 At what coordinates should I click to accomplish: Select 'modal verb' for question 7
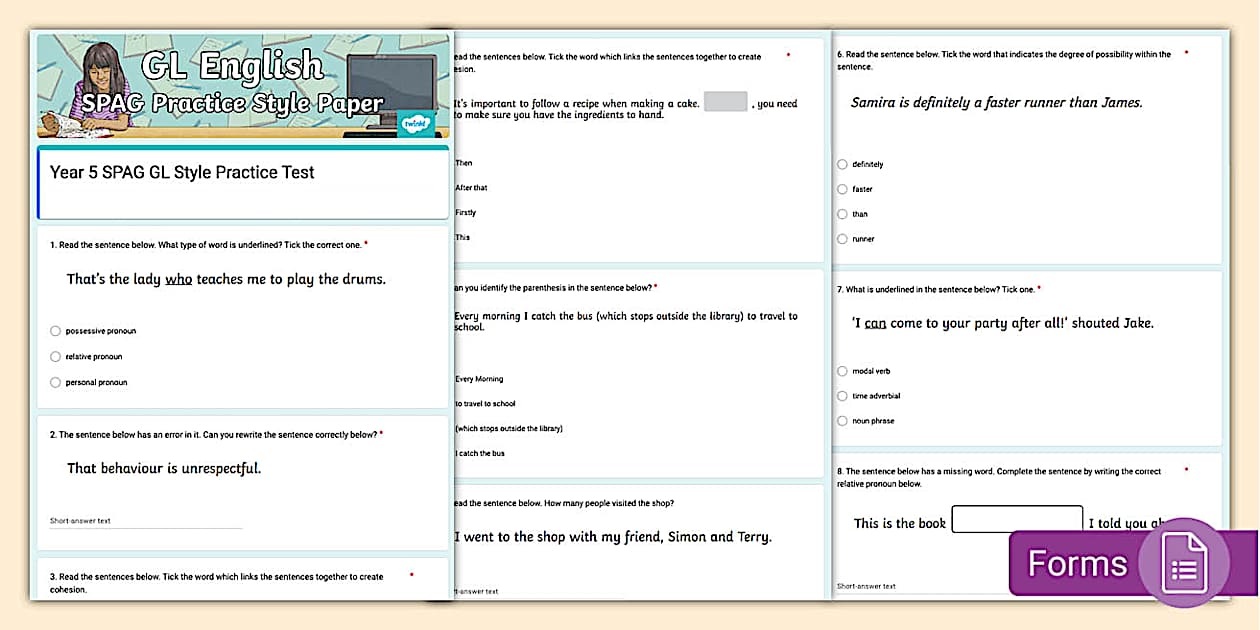coord(842,370)
